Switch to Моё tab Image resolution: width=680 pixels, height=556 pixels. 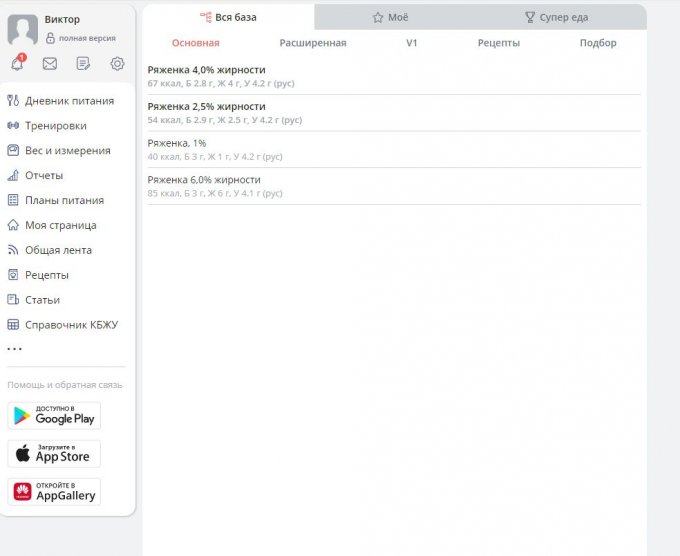coord(390,18)
